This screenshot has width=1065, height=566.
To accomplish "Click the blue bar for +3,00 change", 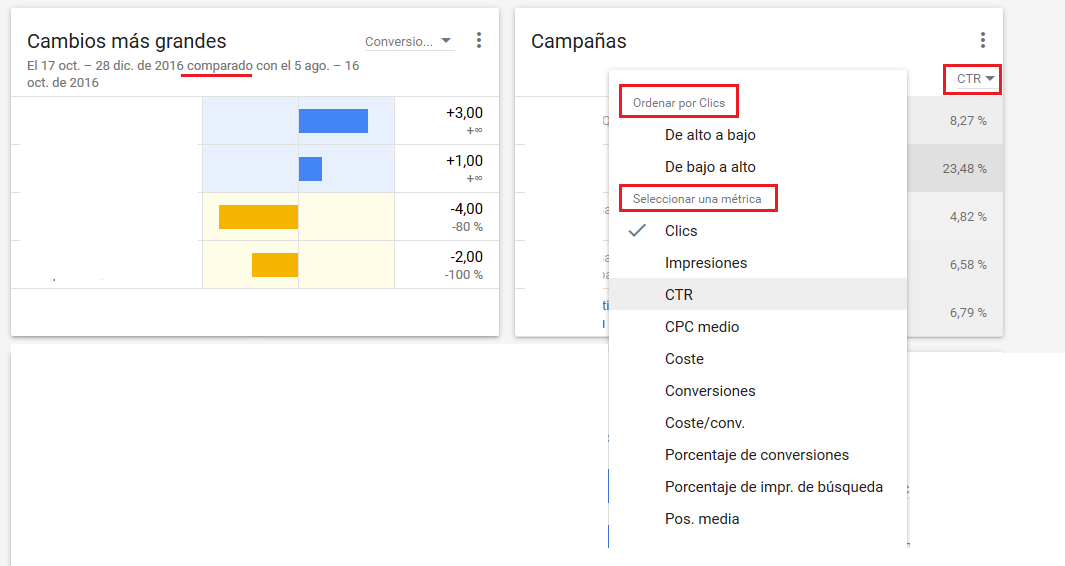I will click(x=333, y=121).
